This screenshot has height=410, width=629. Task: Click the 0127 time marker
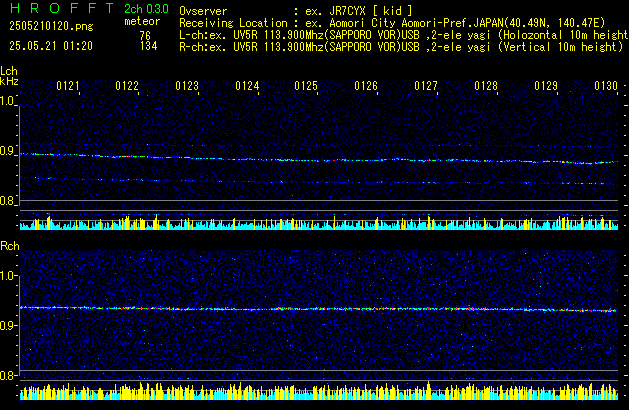[426, 86]
